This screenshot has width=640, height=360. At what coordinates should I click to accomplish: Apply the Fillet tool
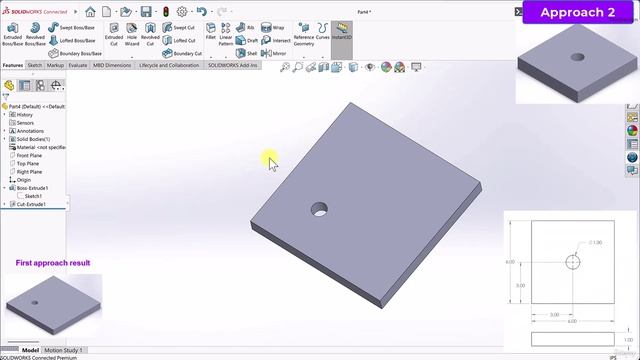pos(211,31)
